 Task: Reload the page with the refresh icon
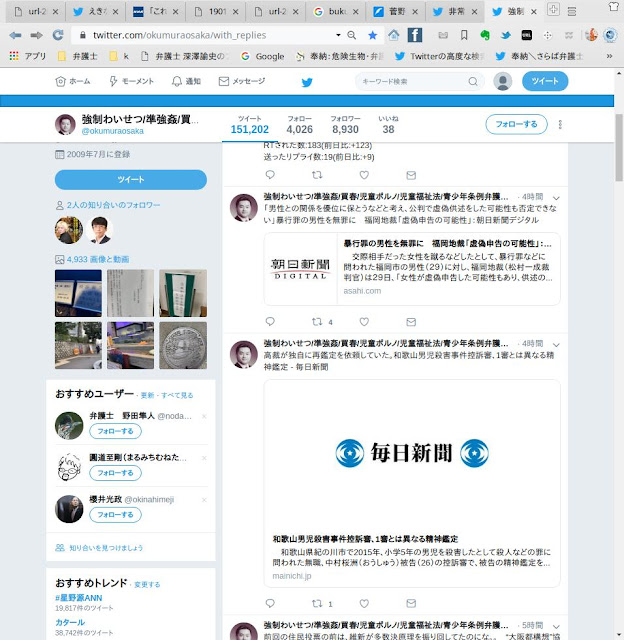click(x=58, y=35)
